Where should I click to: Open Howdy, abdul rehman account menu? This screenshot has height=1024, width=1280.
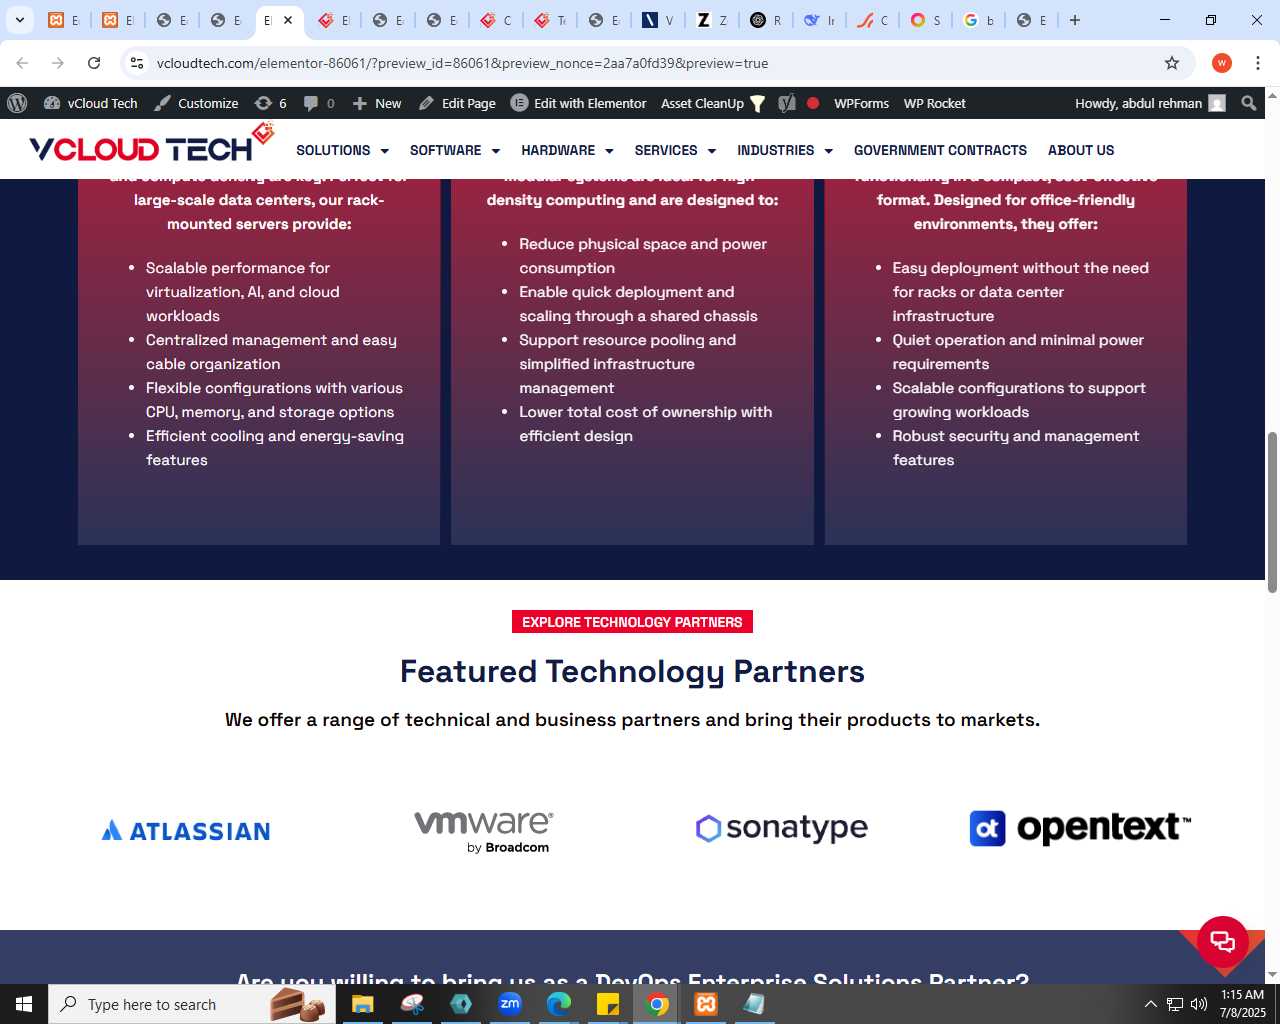pyautogui.click(x=1150, y=103)
